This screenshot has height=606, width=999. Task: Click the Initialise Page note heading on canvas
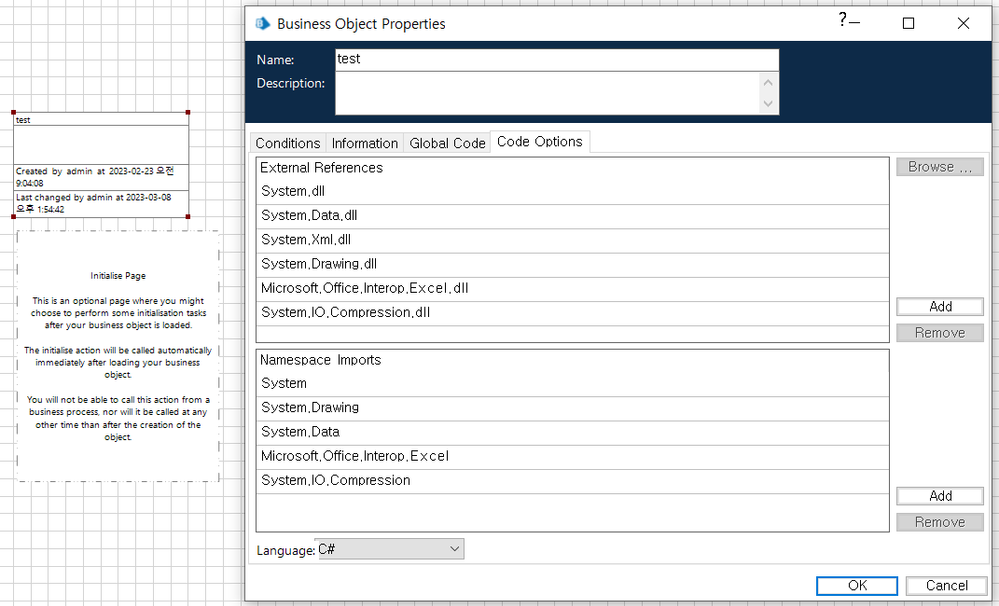pos(118,275)
